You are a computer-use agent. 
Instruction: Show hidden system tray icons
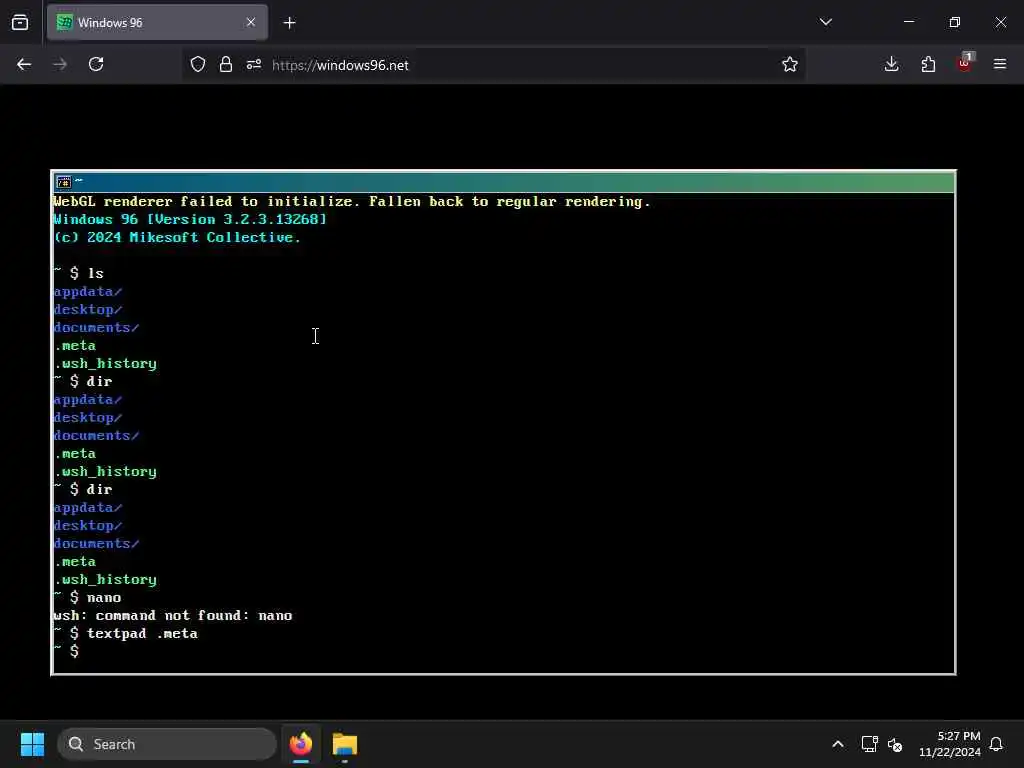click(x=838, y=744)
